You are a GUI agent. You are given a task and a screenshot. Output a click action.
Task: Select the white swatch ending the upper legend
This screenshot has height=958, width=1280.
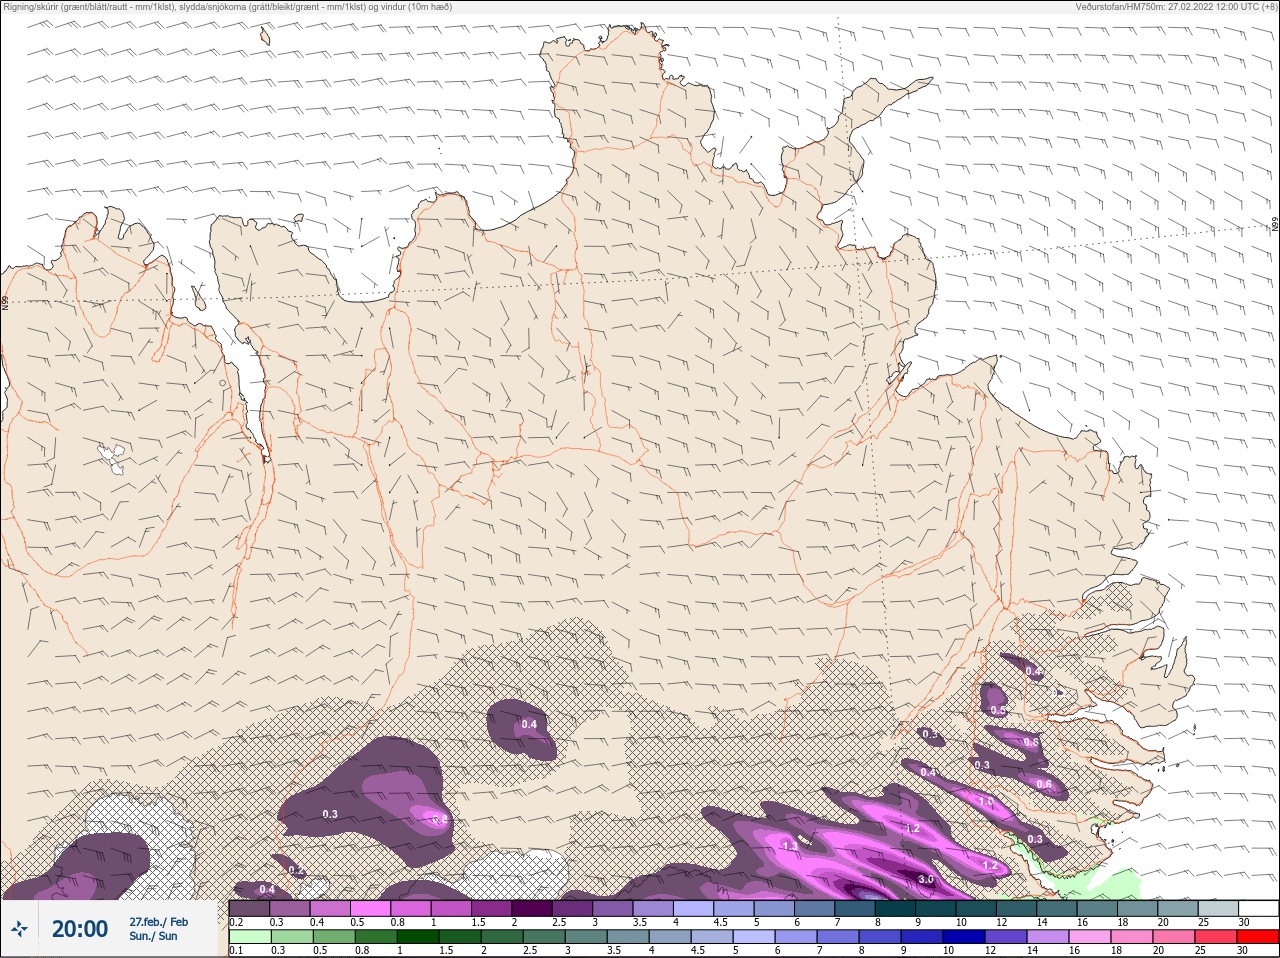pos(1257,907)
